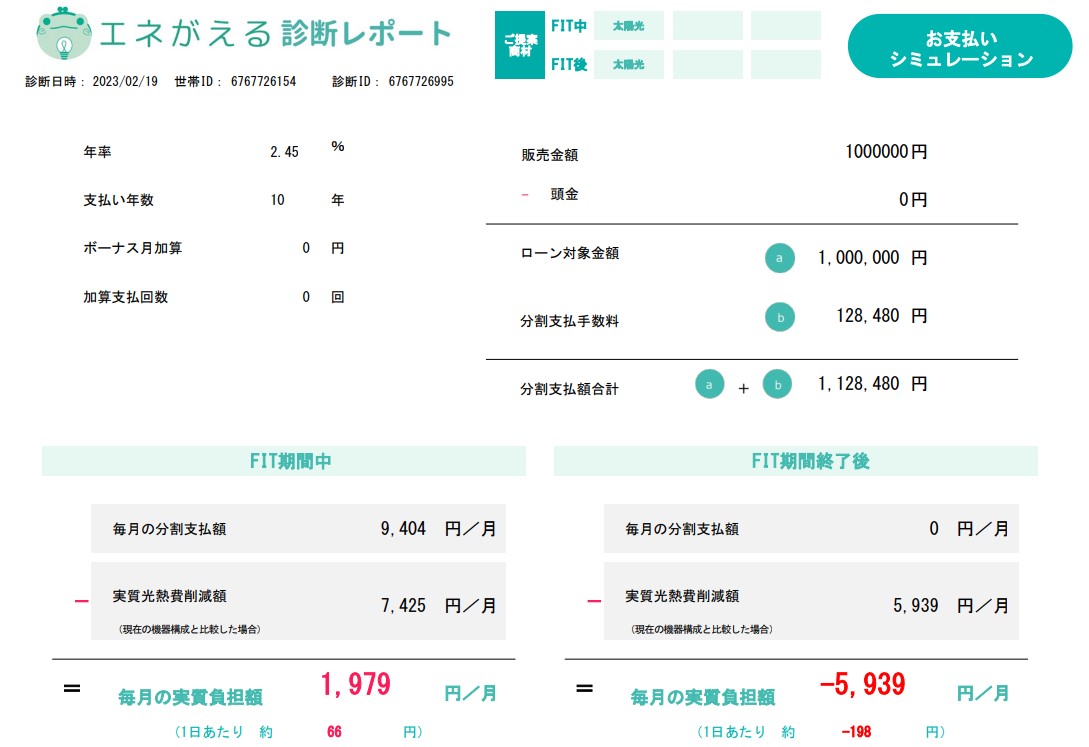
Task: Click the circle 'b' icon beside 分割支払手数料
Action: point(779,317)
